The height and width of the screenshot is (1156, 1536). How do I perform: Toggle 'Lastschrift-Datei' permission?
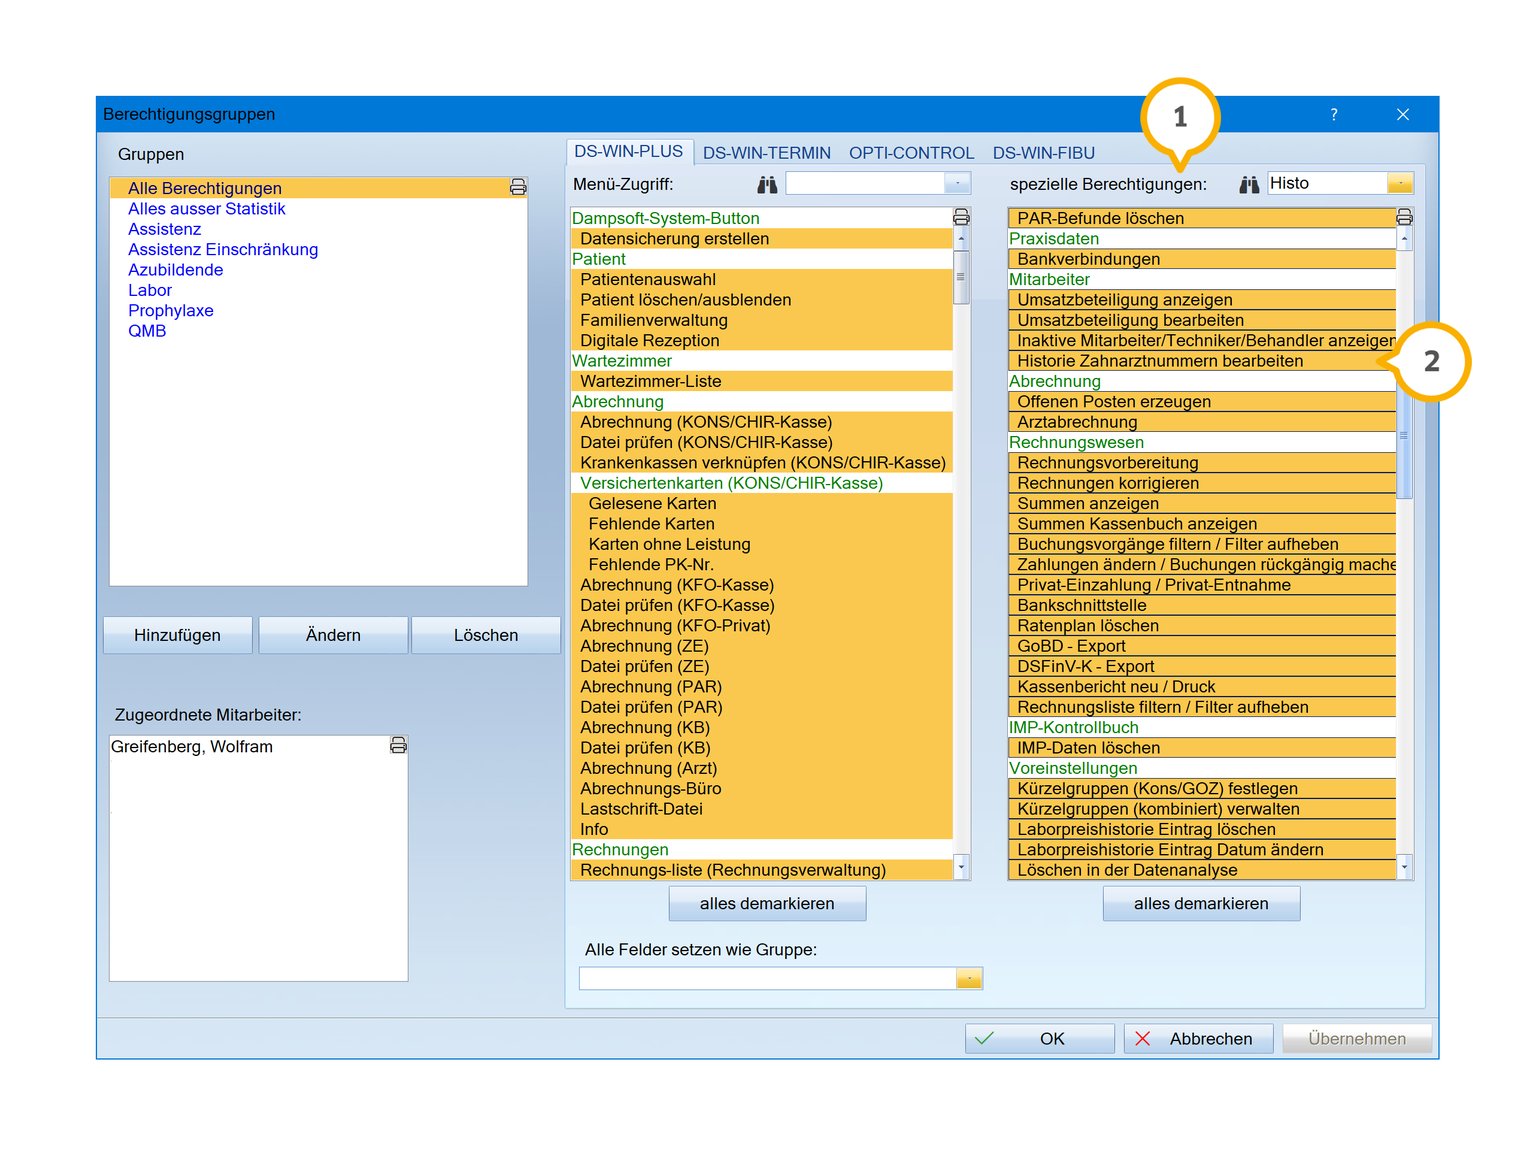[x=761, y=809]
